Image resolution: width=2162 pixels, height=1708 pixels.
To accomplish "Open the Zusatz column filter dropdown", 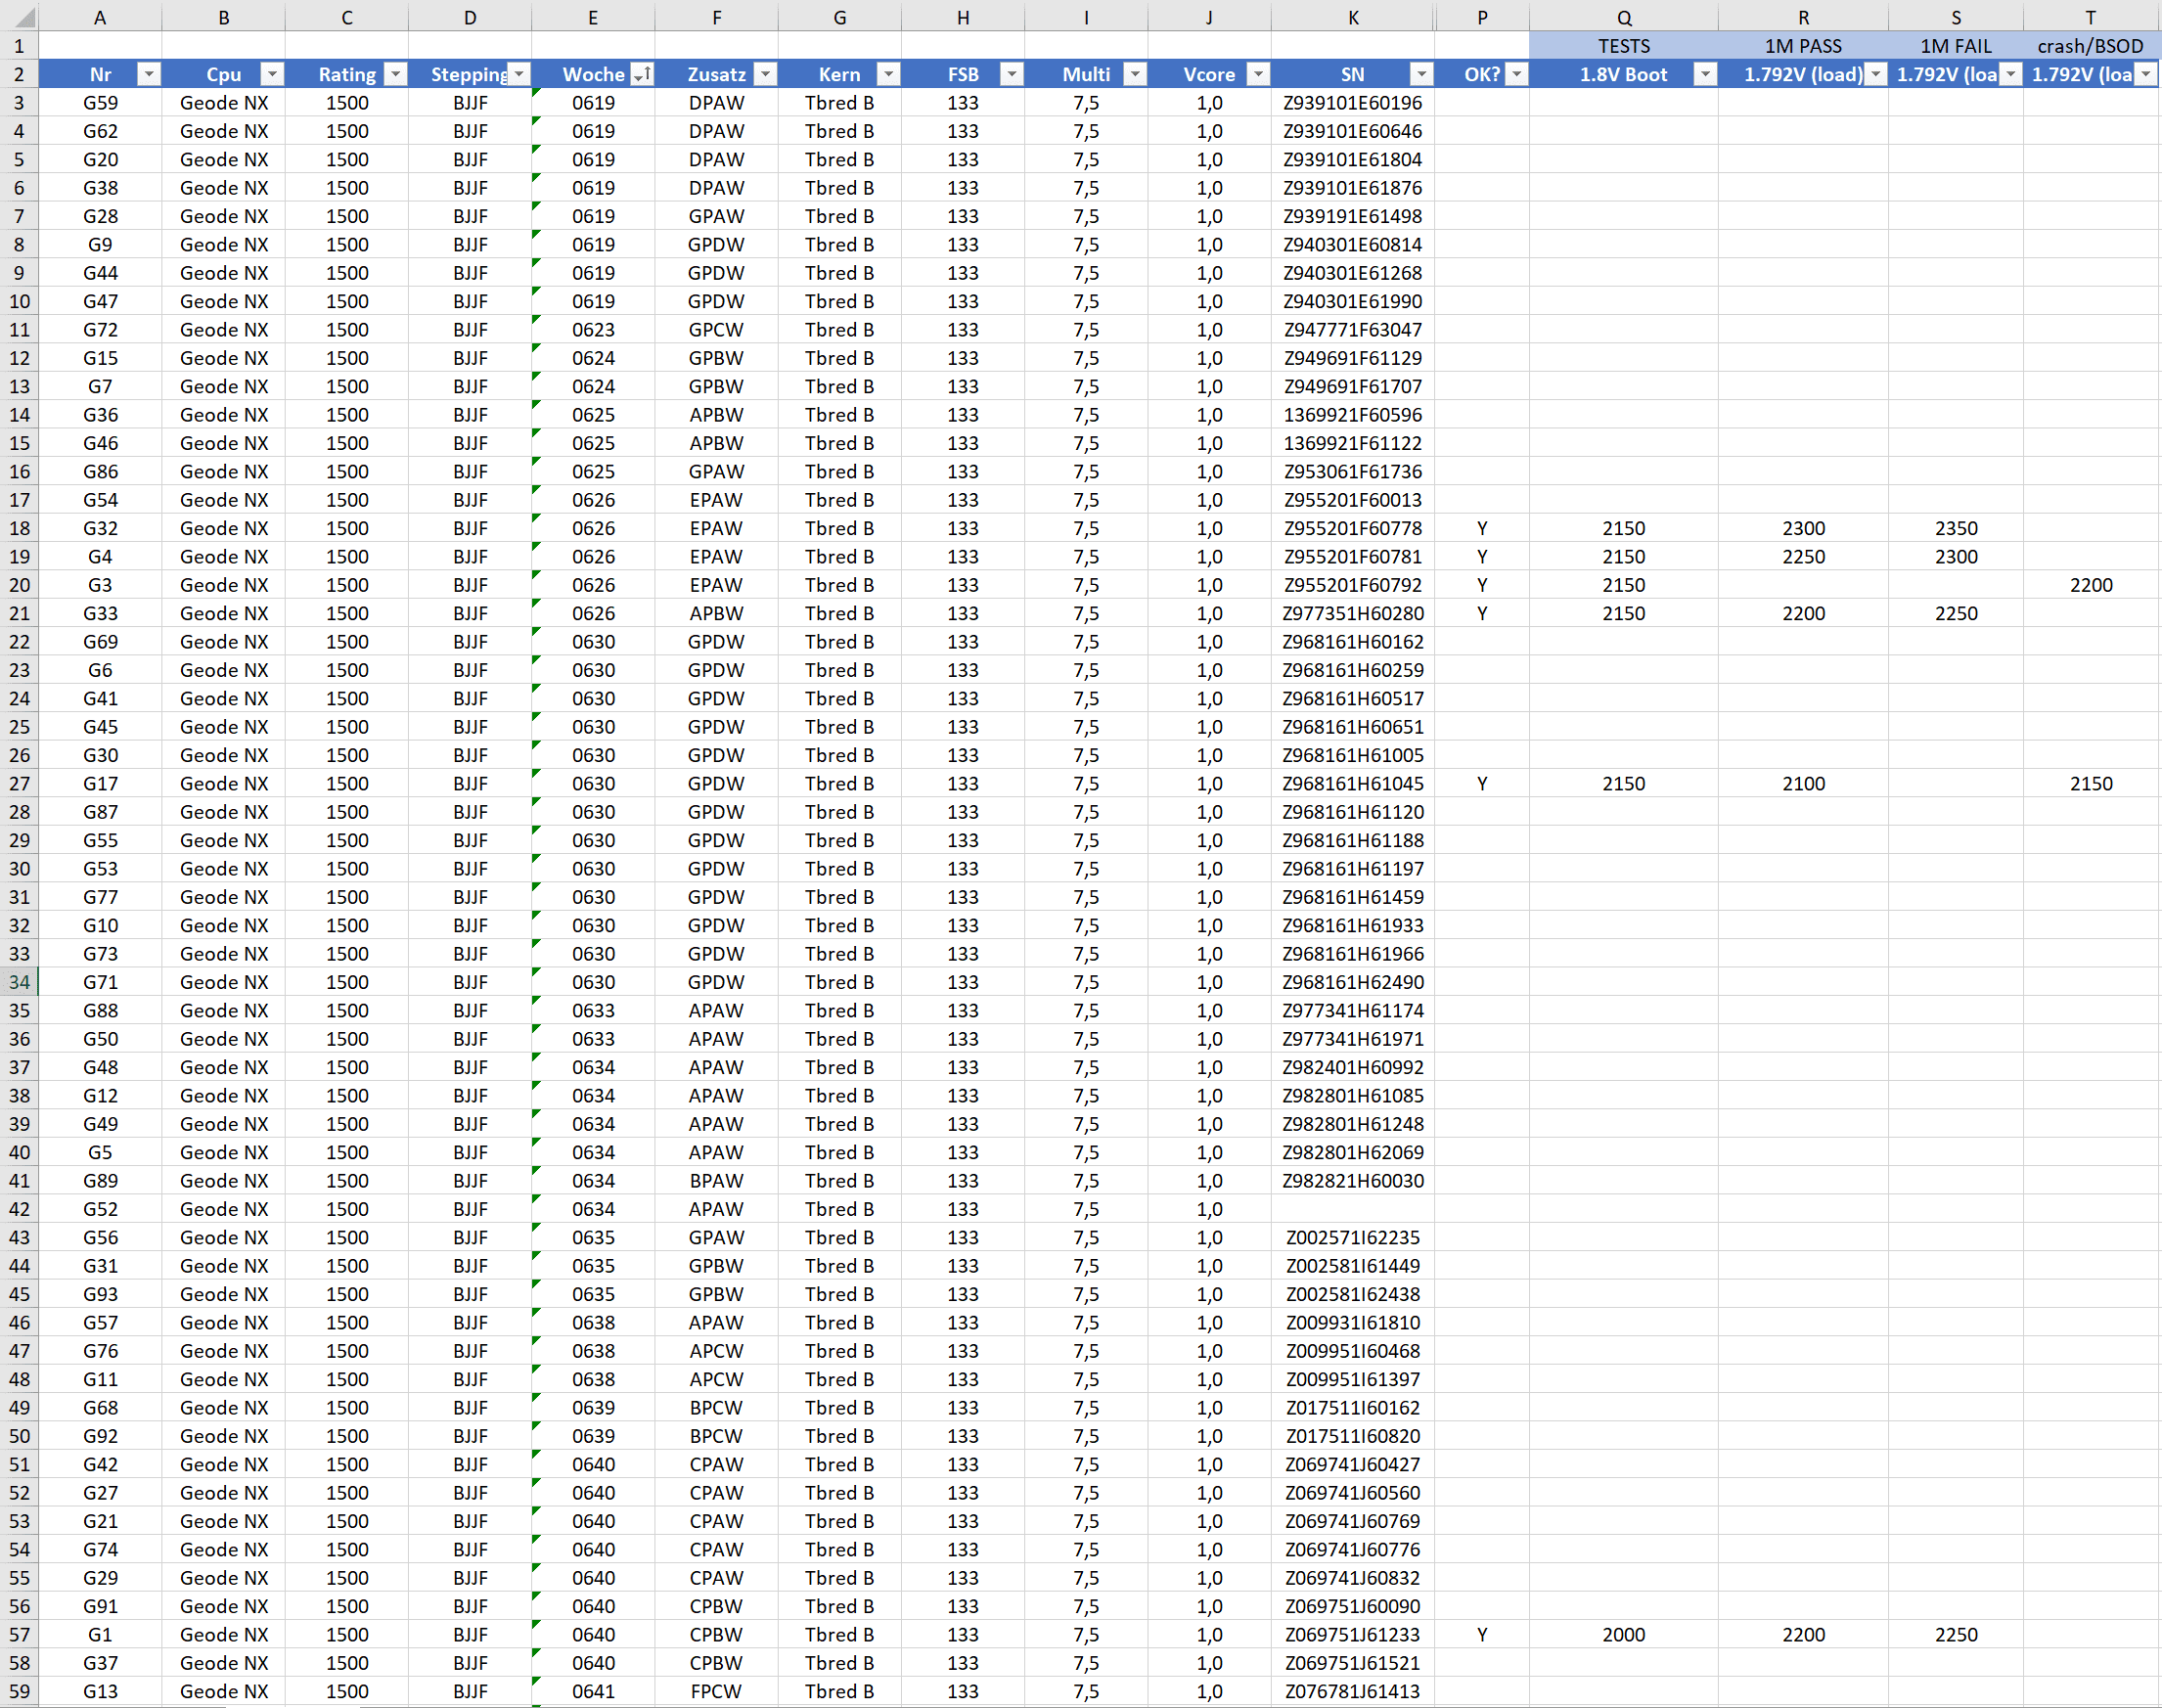I will tap(765, 74).
